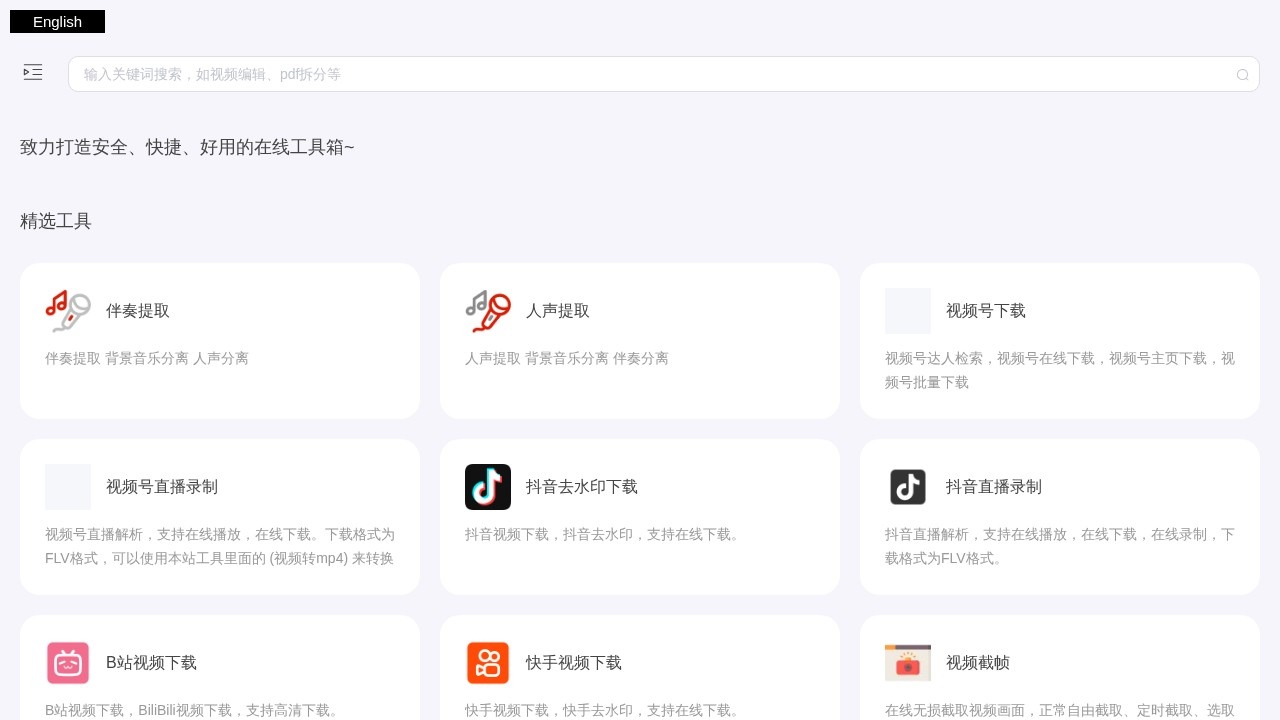This screenshot has height=720, width=1280.
Task: Open the 抖音直播录制 title link
Action: [x=994, y=487]
